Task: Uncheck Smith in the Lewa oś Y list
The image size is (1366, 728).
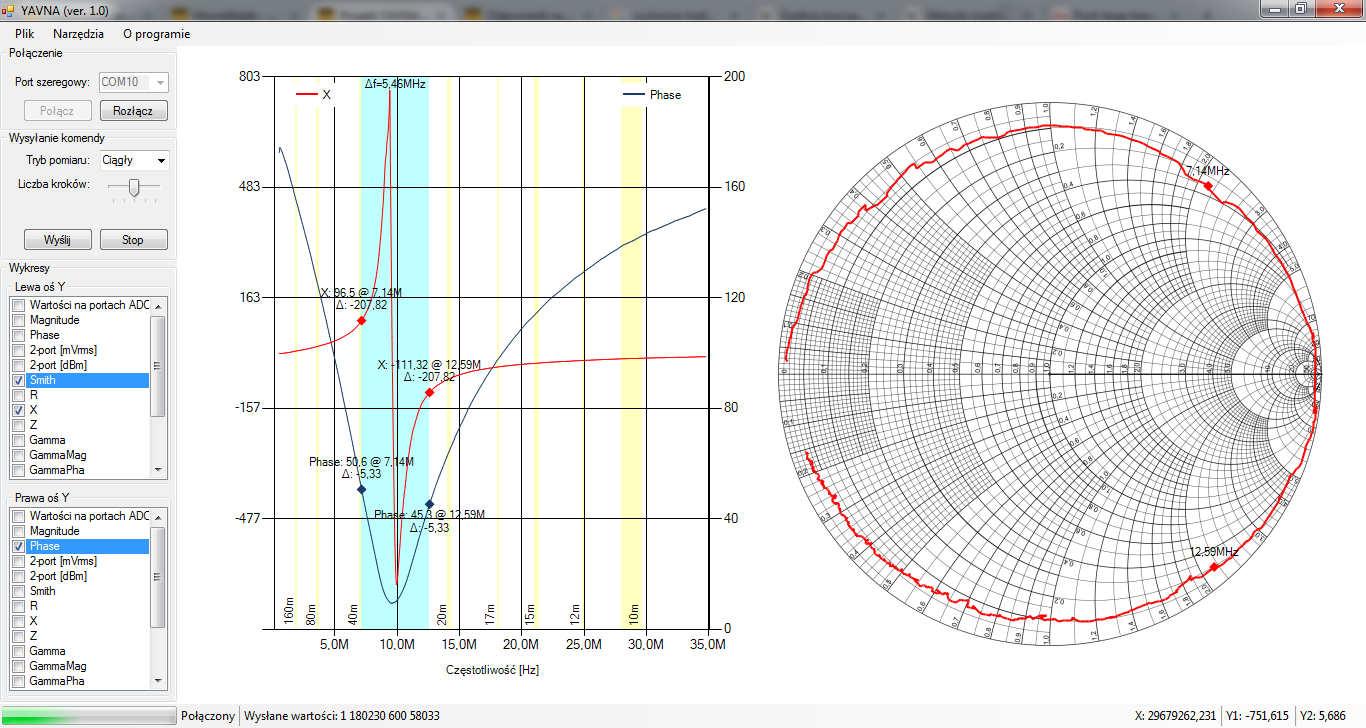Action: [x=18, y=380]
